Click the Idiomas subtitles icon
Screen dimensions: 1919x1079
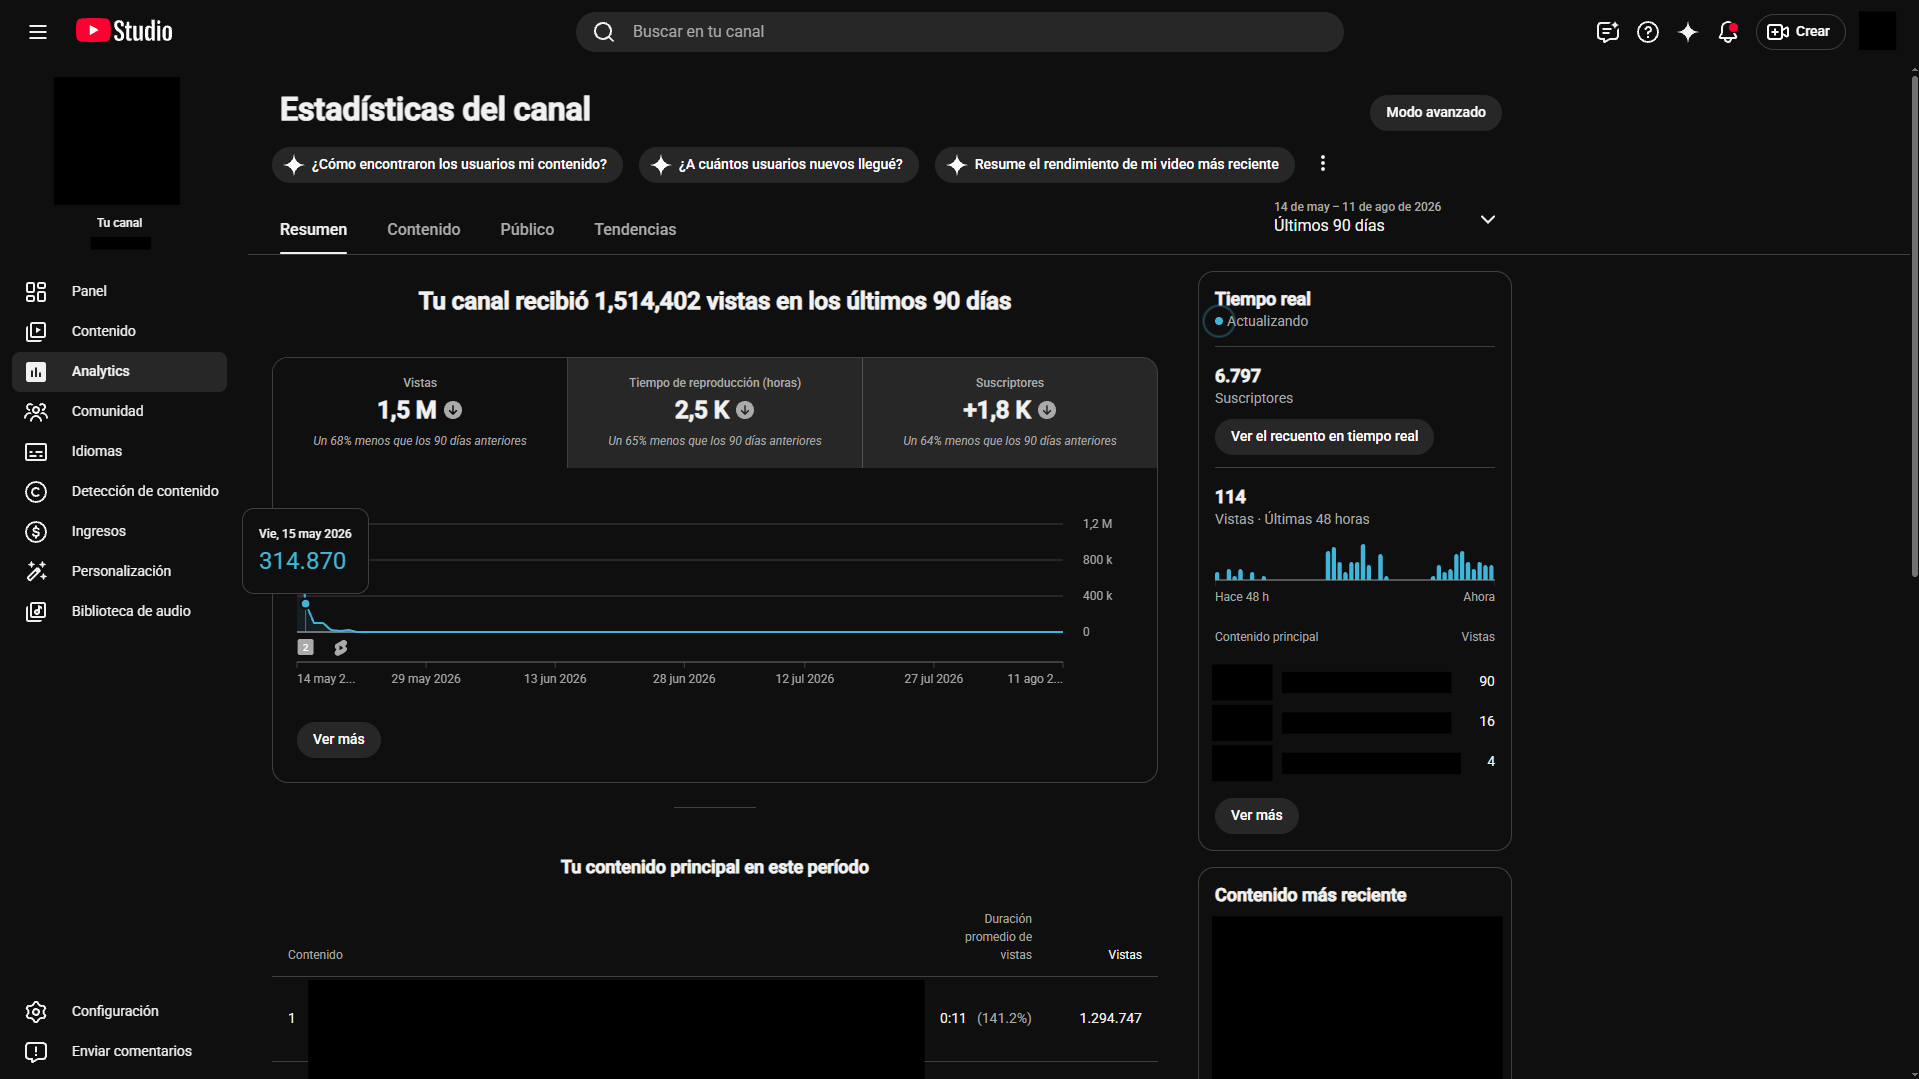(x=36, y=451)
